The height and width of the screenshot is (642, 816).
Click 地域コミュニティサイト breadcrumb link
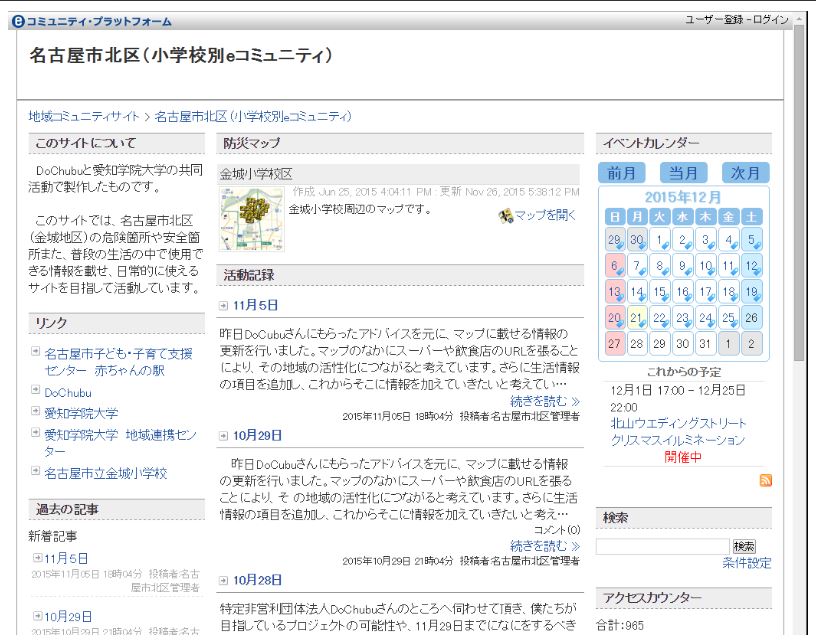(84, 117)
